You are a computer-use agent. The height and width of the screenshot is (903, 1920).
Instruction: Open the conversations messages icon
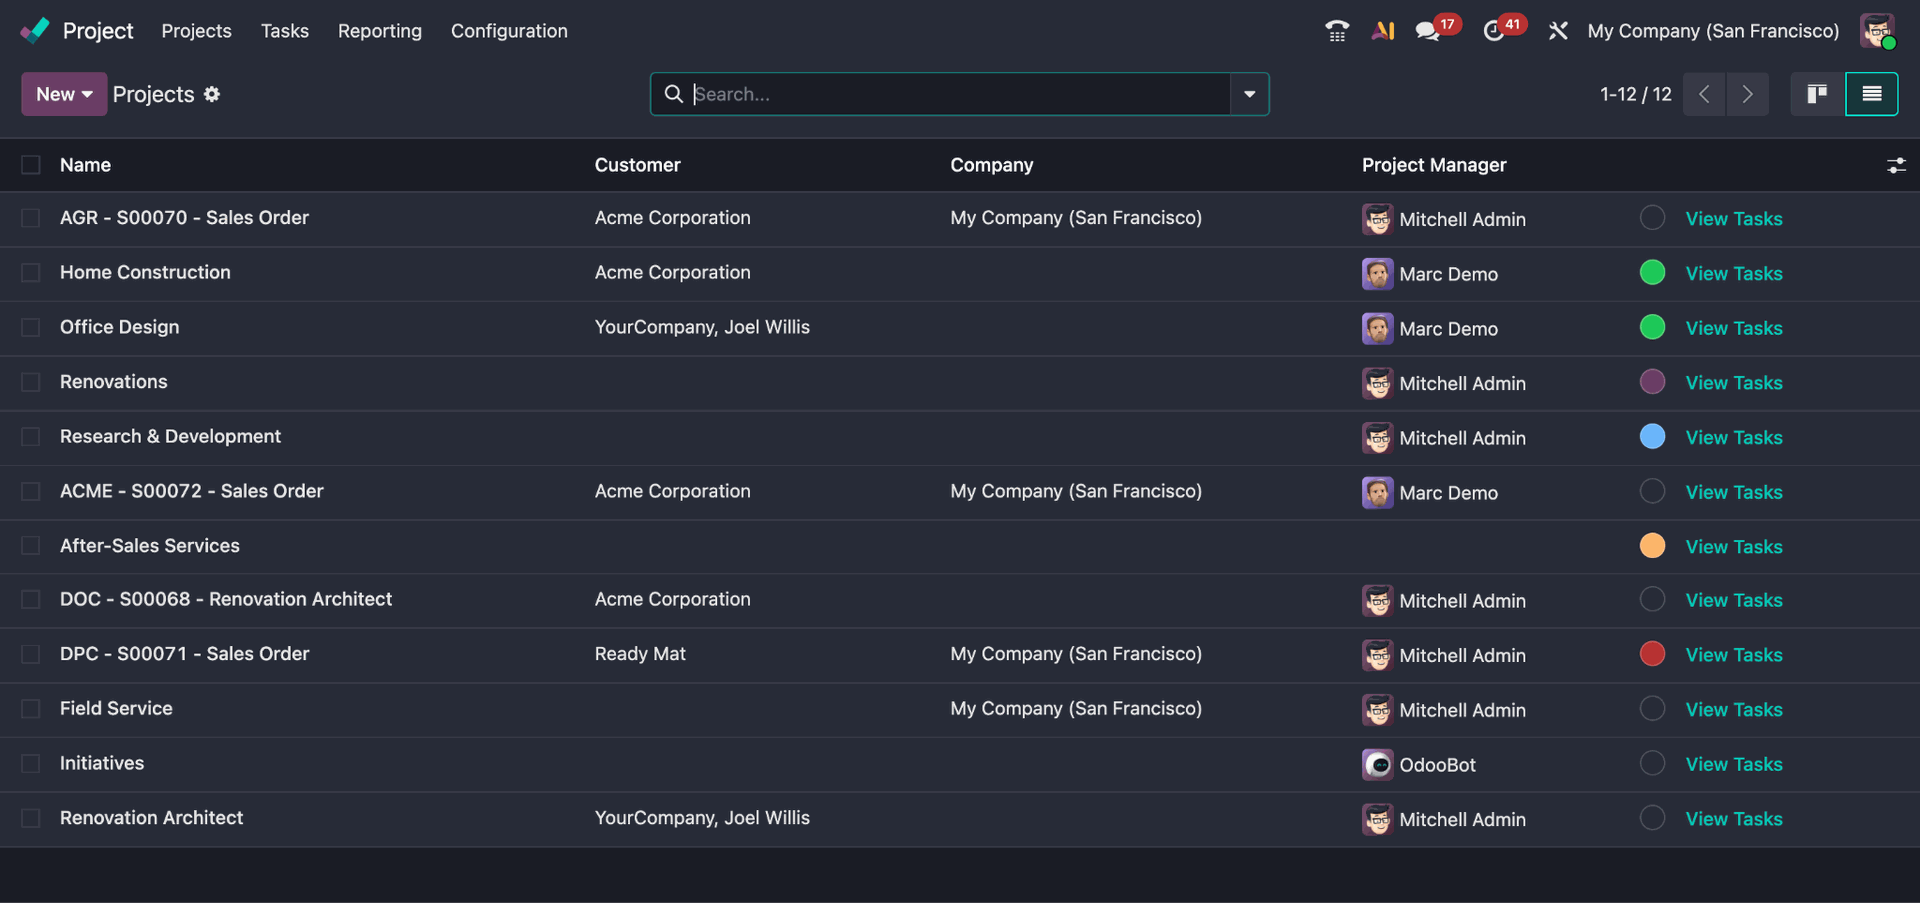1428,31
